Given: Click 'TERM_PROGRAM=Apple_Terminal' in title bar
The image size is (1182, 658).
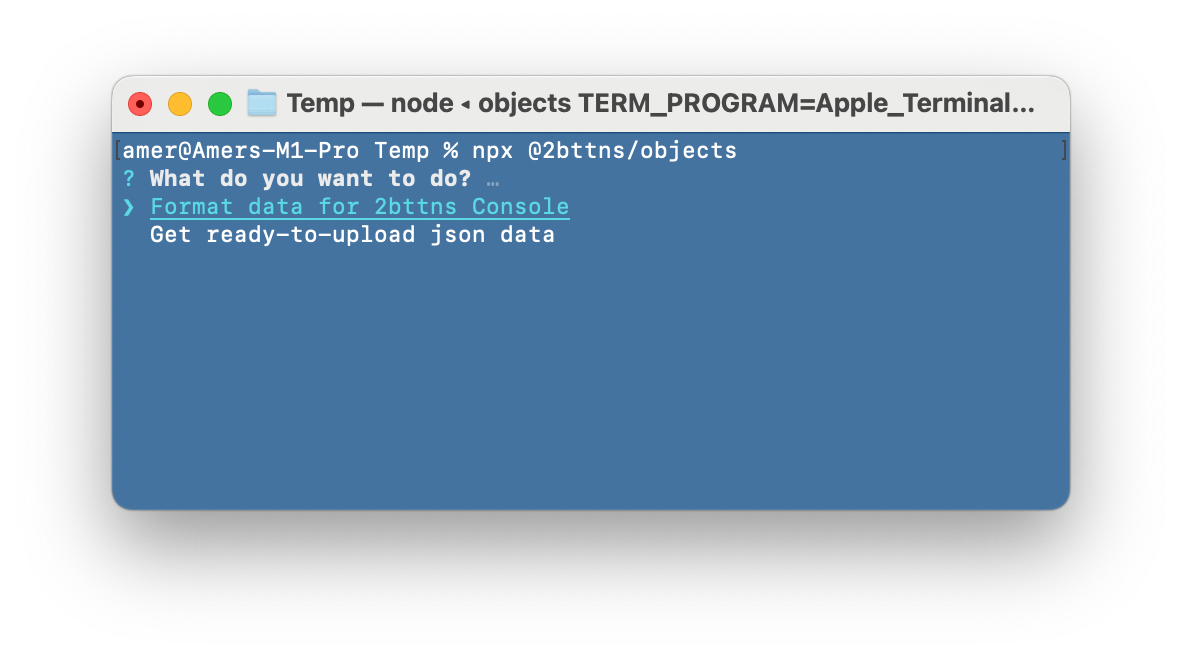Looking at the screenshot, I should [x=797, y=103].
